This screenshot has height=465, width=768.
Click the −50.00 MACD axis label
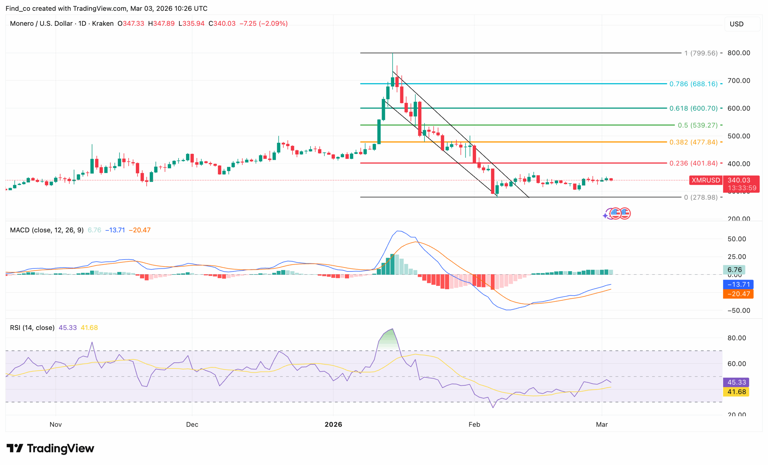pos(737,311)
